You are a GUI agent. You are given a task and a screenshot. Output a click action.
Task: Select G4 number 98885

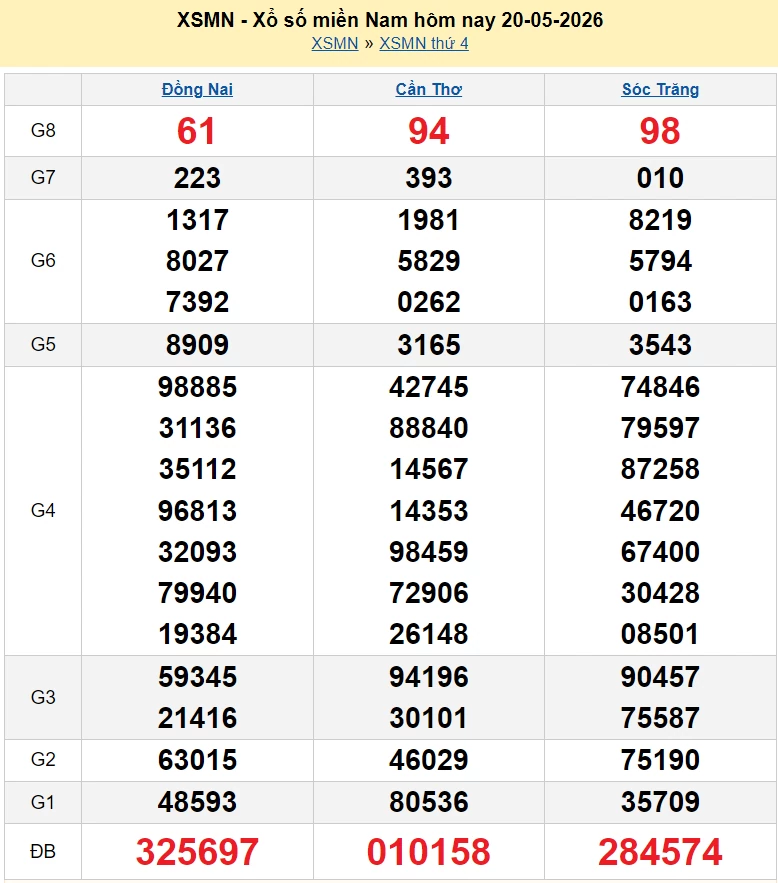pyautogui.click(x=198, y=387)
